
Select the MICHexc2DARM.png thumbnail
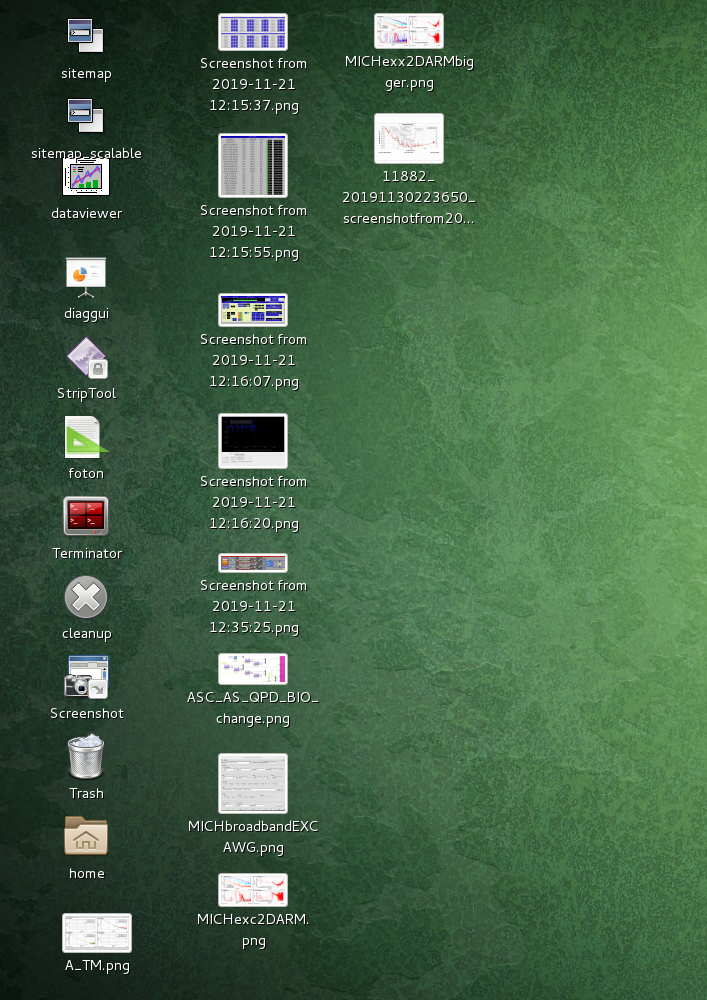(x=253, y=890)
